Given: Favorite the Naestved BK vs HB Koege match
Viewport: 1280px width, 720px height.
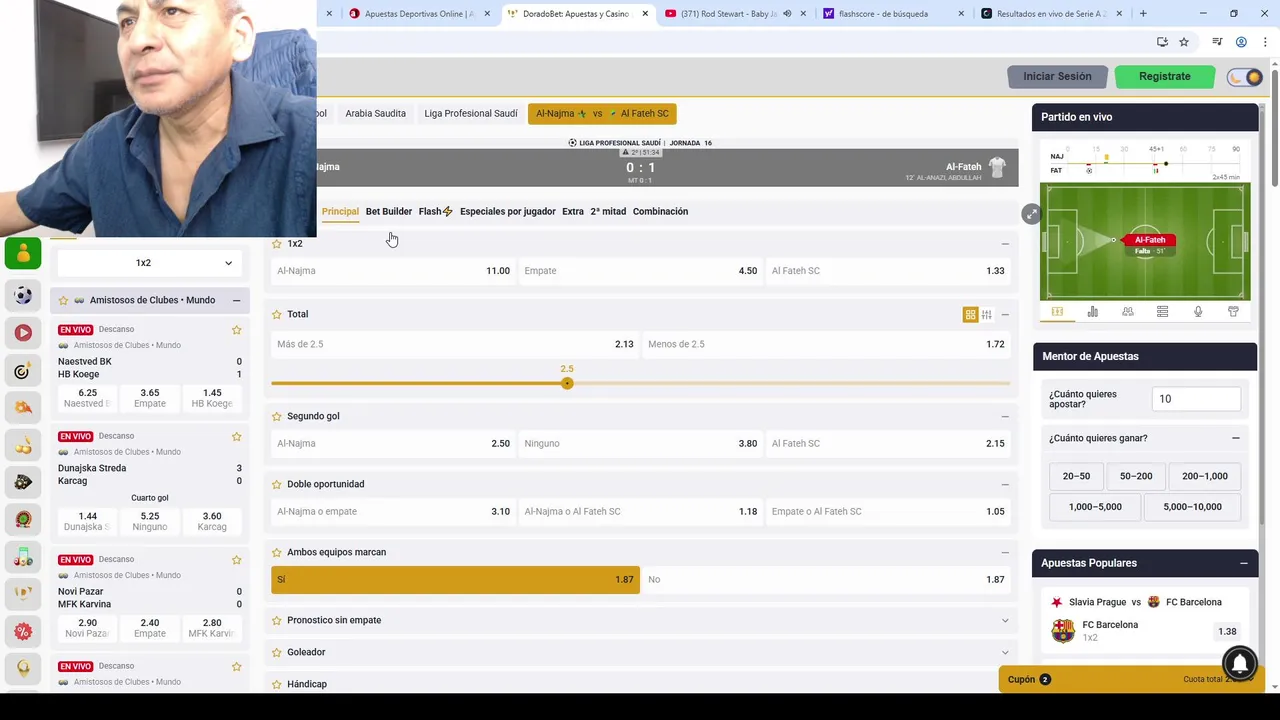Looking at the screenshot, I should pyautogui.click(x=237, y=330).
